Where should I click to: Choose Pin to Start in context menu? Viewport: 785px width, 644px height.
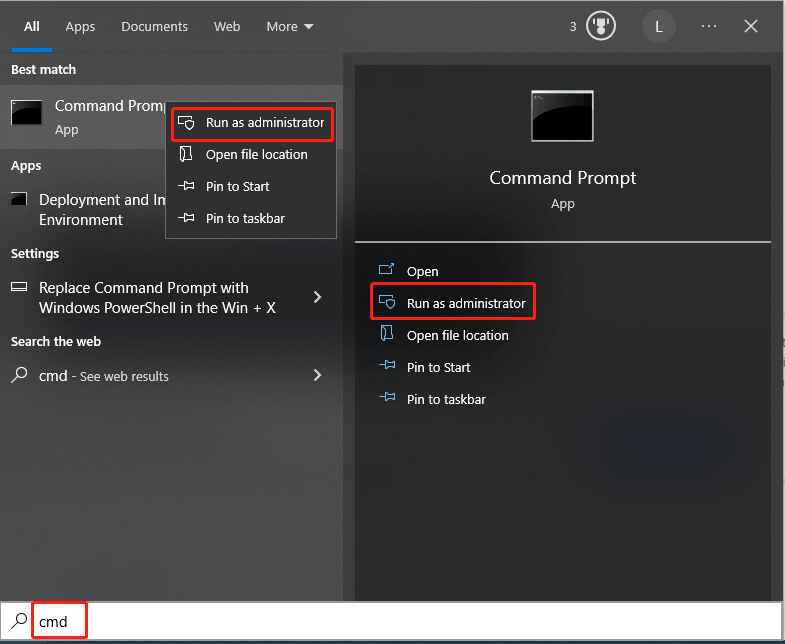[251, 186]
